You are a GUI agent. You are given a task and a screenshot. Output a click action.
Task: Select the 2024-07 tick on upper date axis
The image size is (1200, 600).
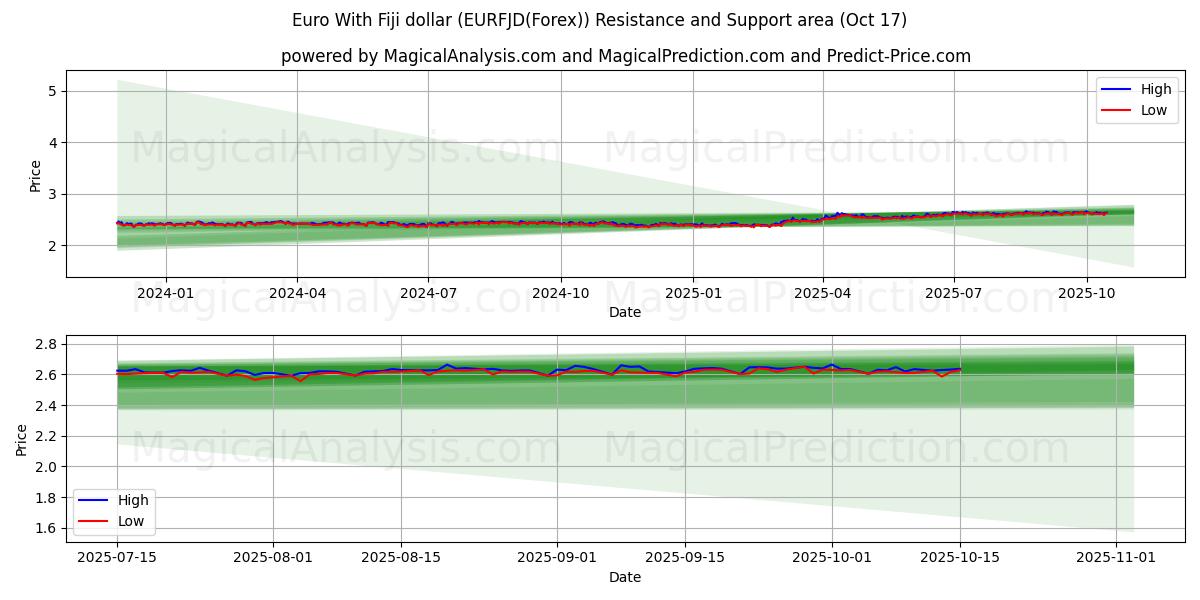428,293
